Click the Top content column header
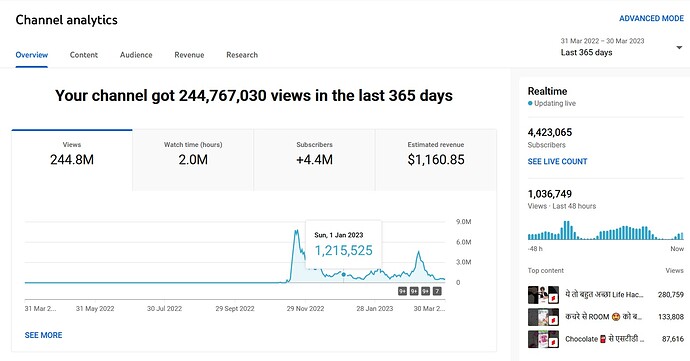This screenshot has width=690, height=361. click(546, 271)
